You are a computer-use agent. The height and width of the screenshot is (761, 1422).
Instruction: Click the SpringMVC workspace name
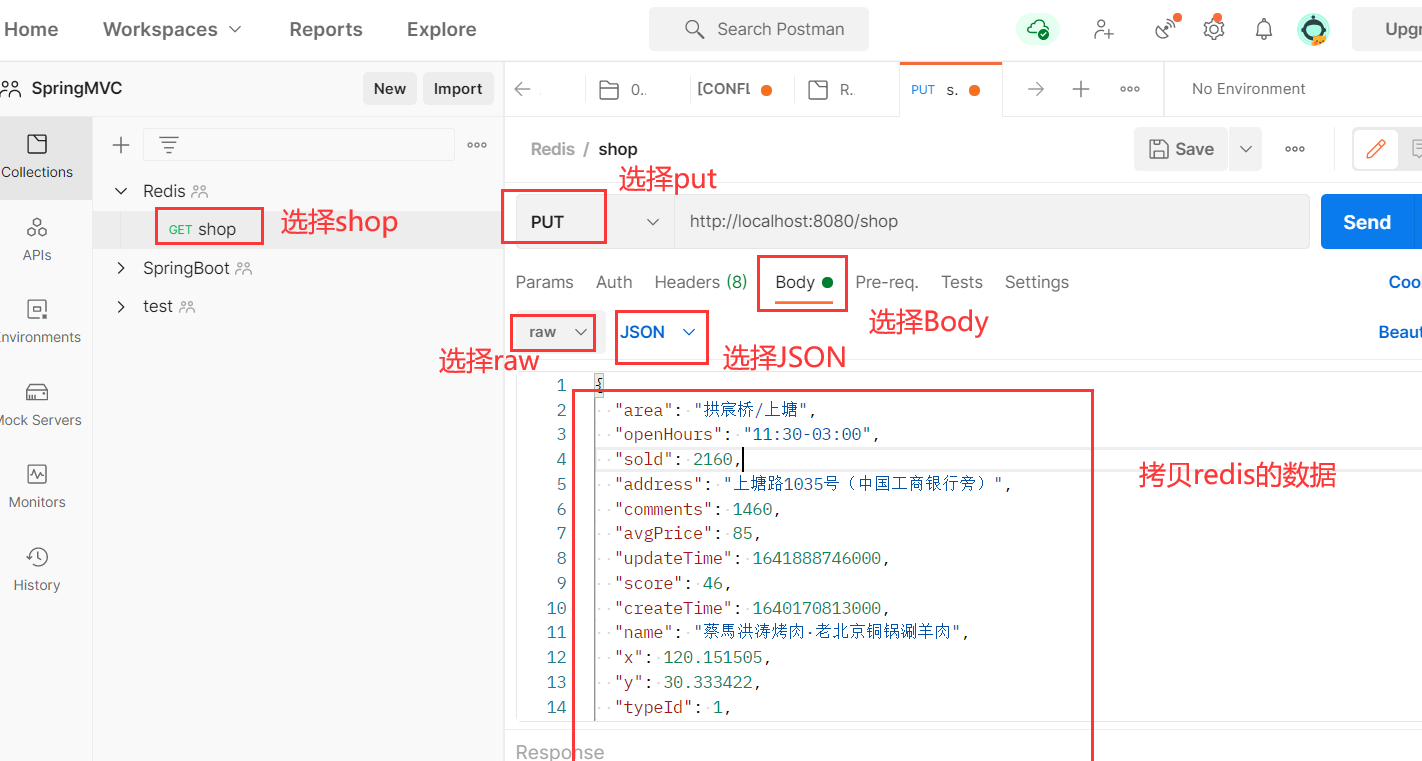point(77,88)
